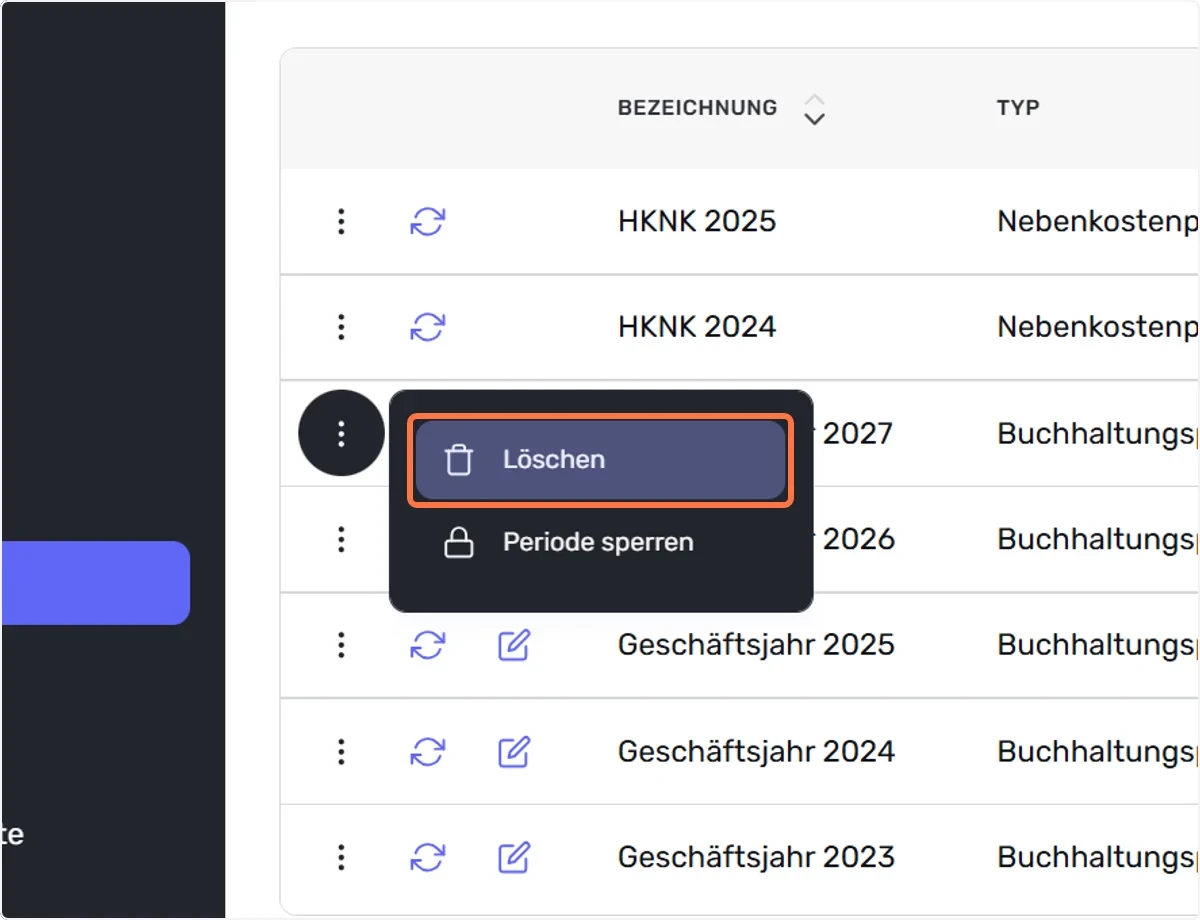Sort the table by Bezeichnung arrows

pos(815,109)
